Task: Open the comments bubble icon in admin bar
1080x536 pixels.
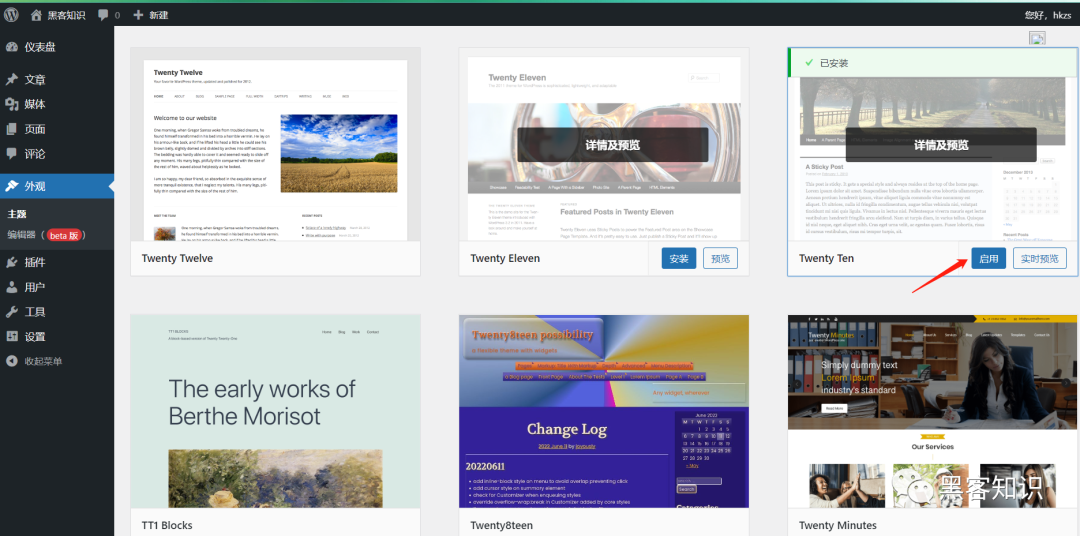Action: tap(103, 14)
